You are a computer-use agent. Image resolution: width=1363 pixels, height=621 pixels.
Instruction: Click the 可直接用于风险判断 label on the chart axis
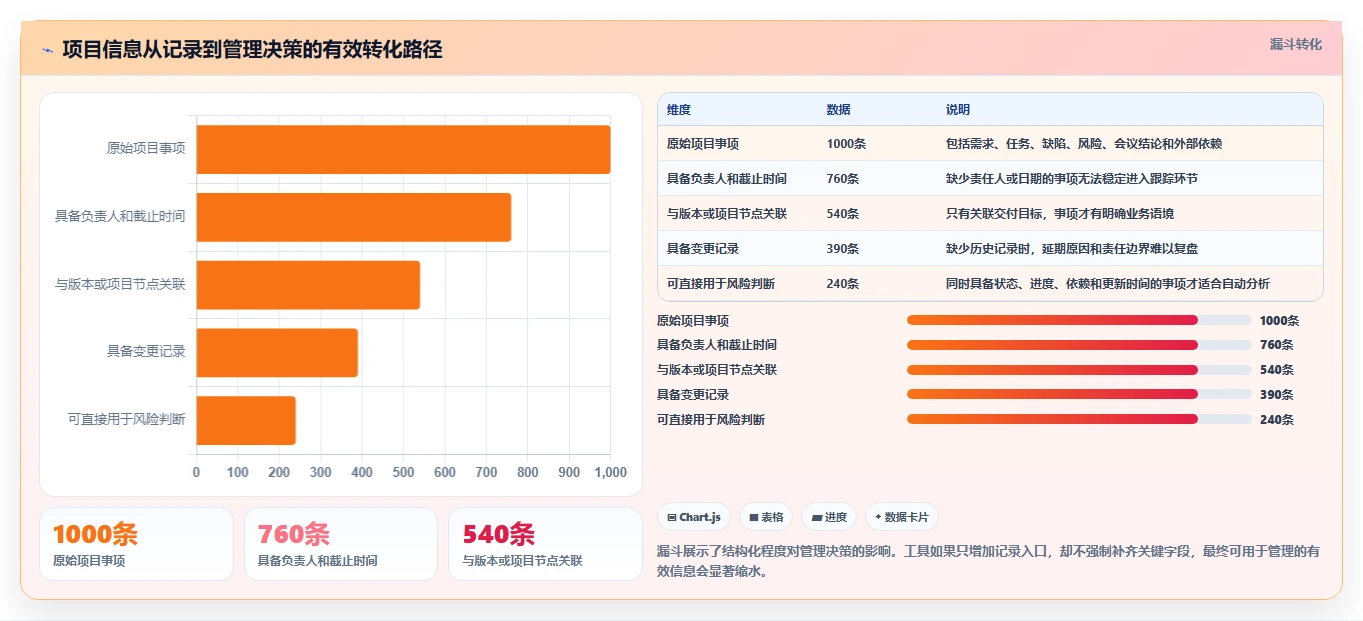[x=127, y=420]
